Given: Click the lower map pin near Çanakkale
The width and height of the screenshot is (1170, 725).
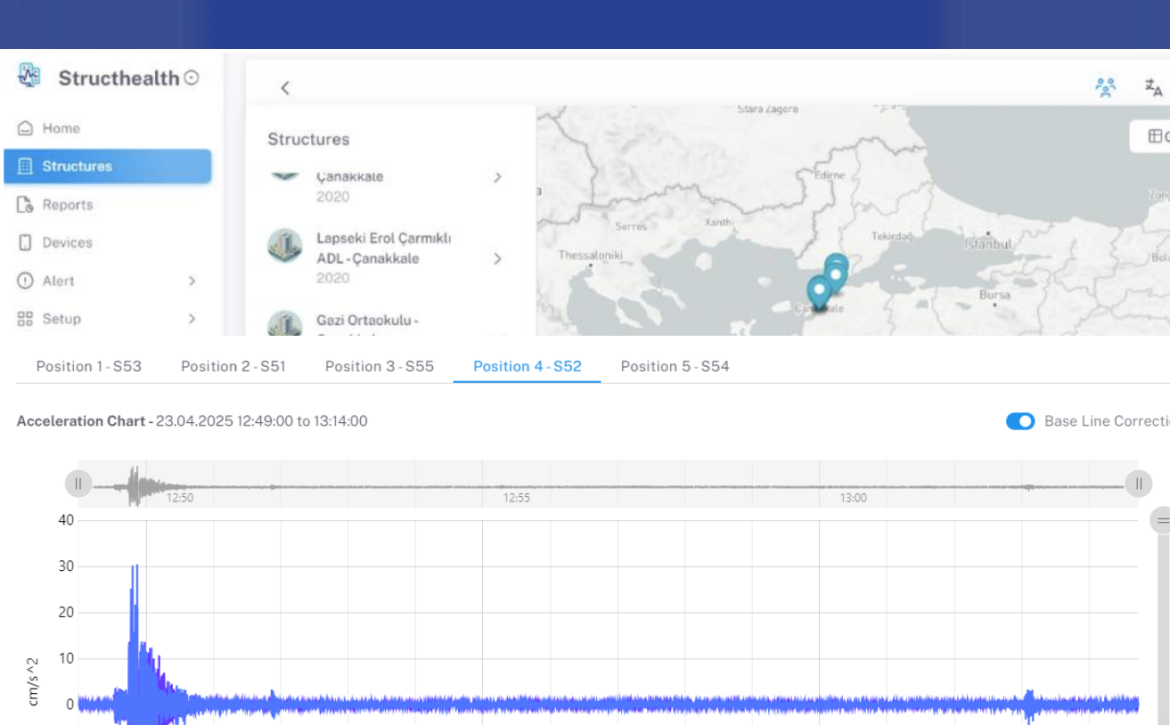Looking at the screenshot, I should pyautogui.click(x=819, y=291).
